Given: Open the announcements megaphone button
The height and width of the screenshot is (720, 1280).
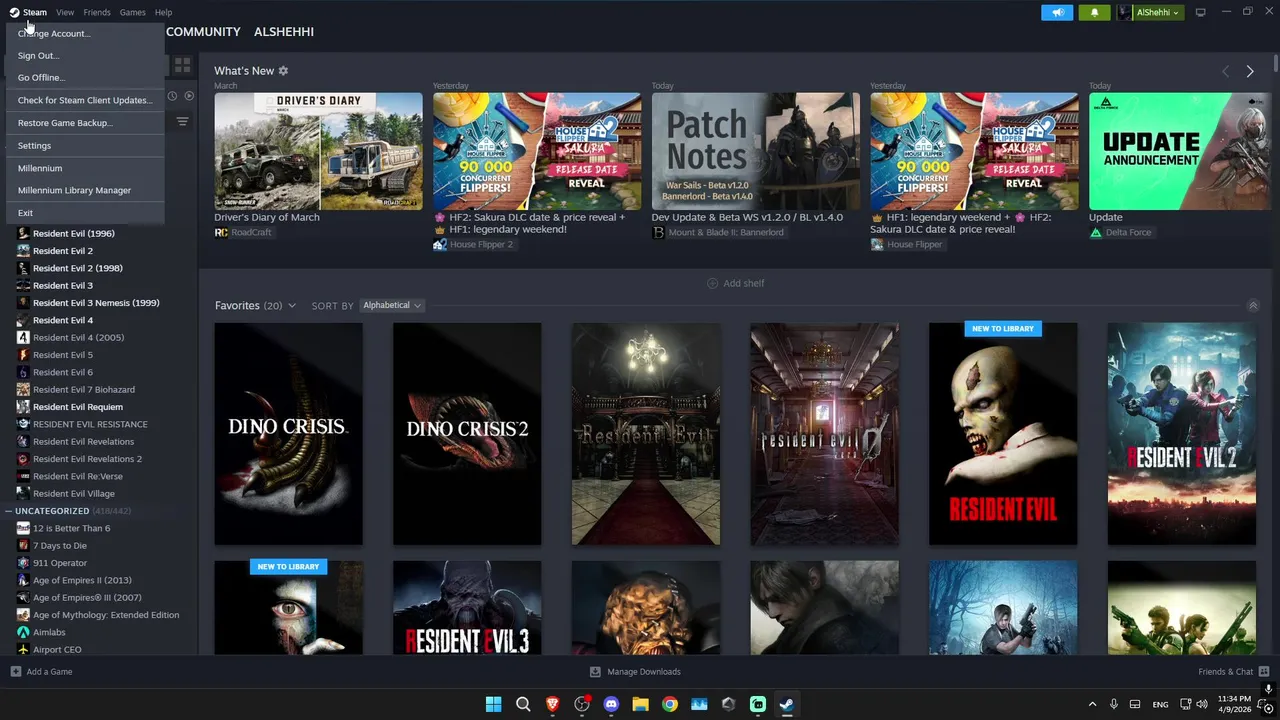Looking at the screenshot, I should (x=1057, y=12).
